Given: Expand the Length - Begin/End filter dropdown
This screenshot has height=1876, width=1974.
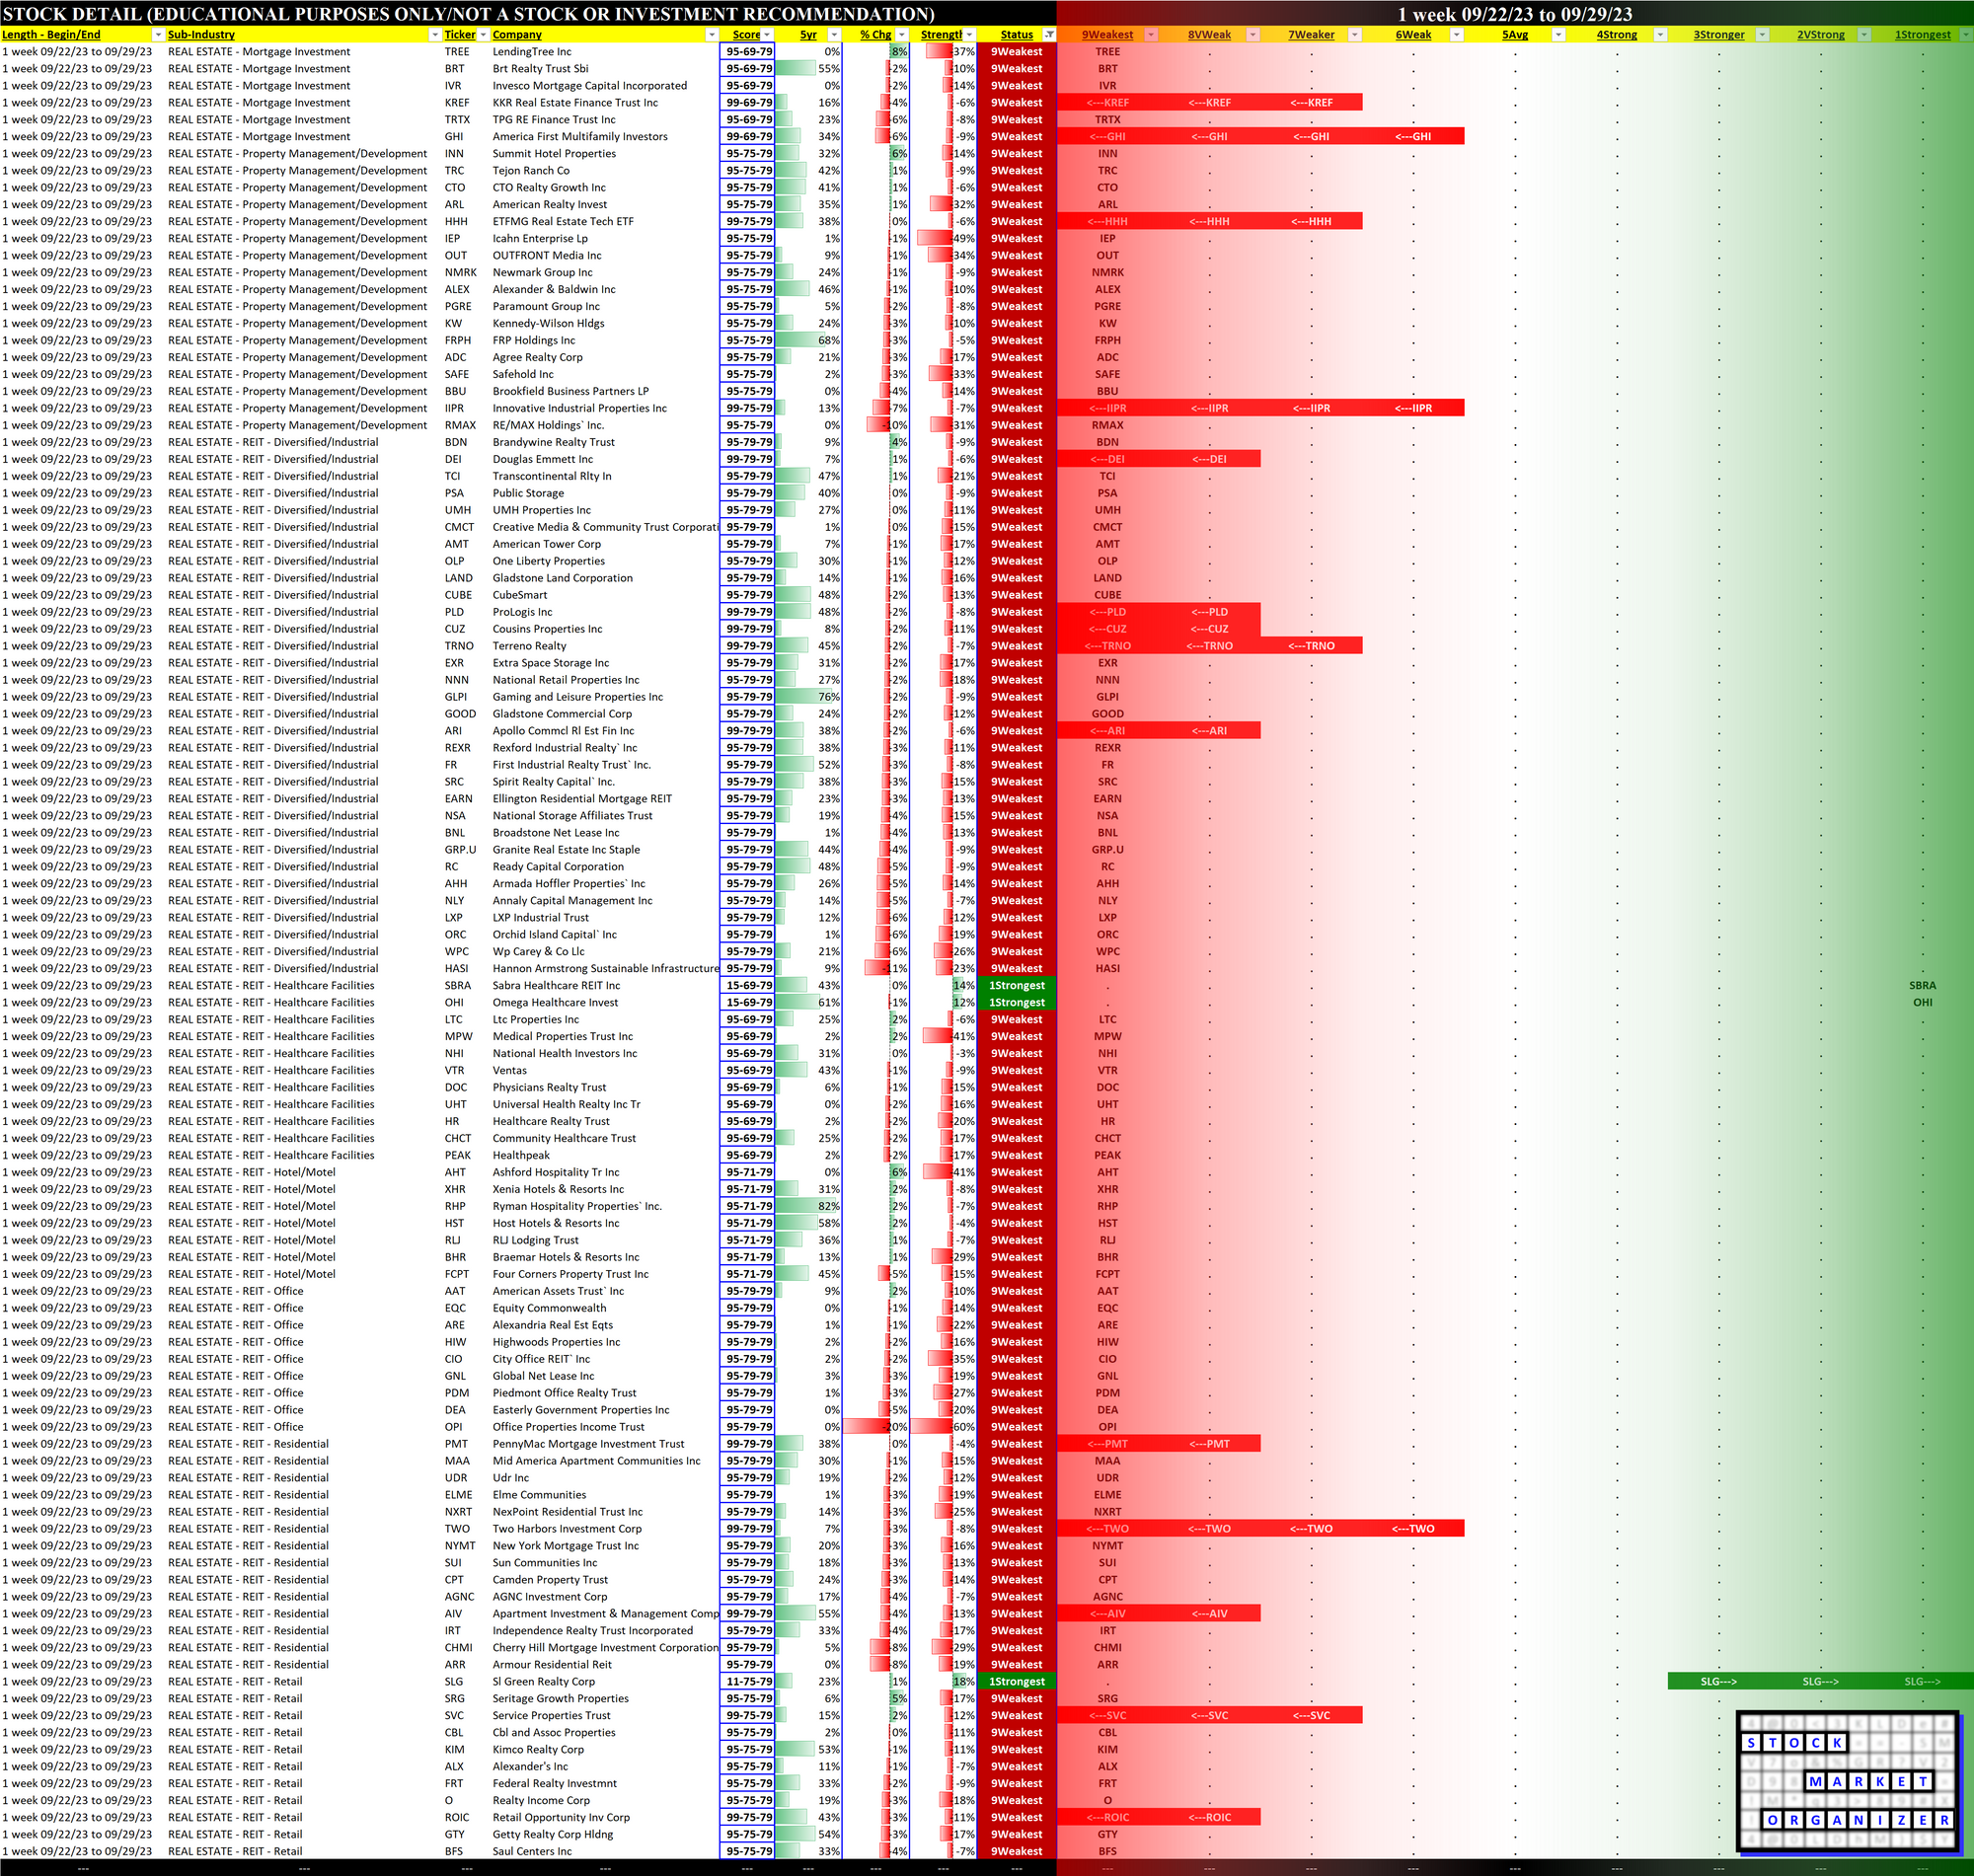Looking at the screenshot, I should [158, 35].
